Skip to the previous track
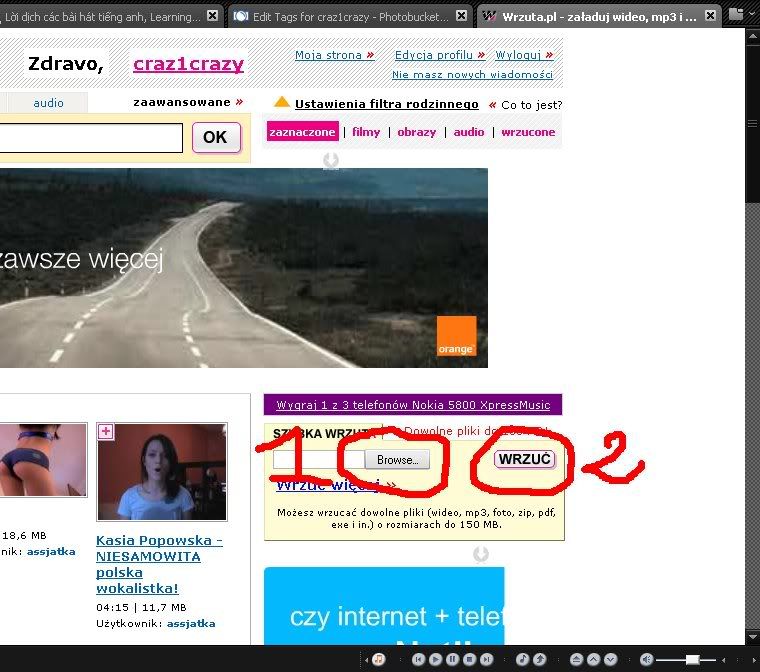 [420, 660]
